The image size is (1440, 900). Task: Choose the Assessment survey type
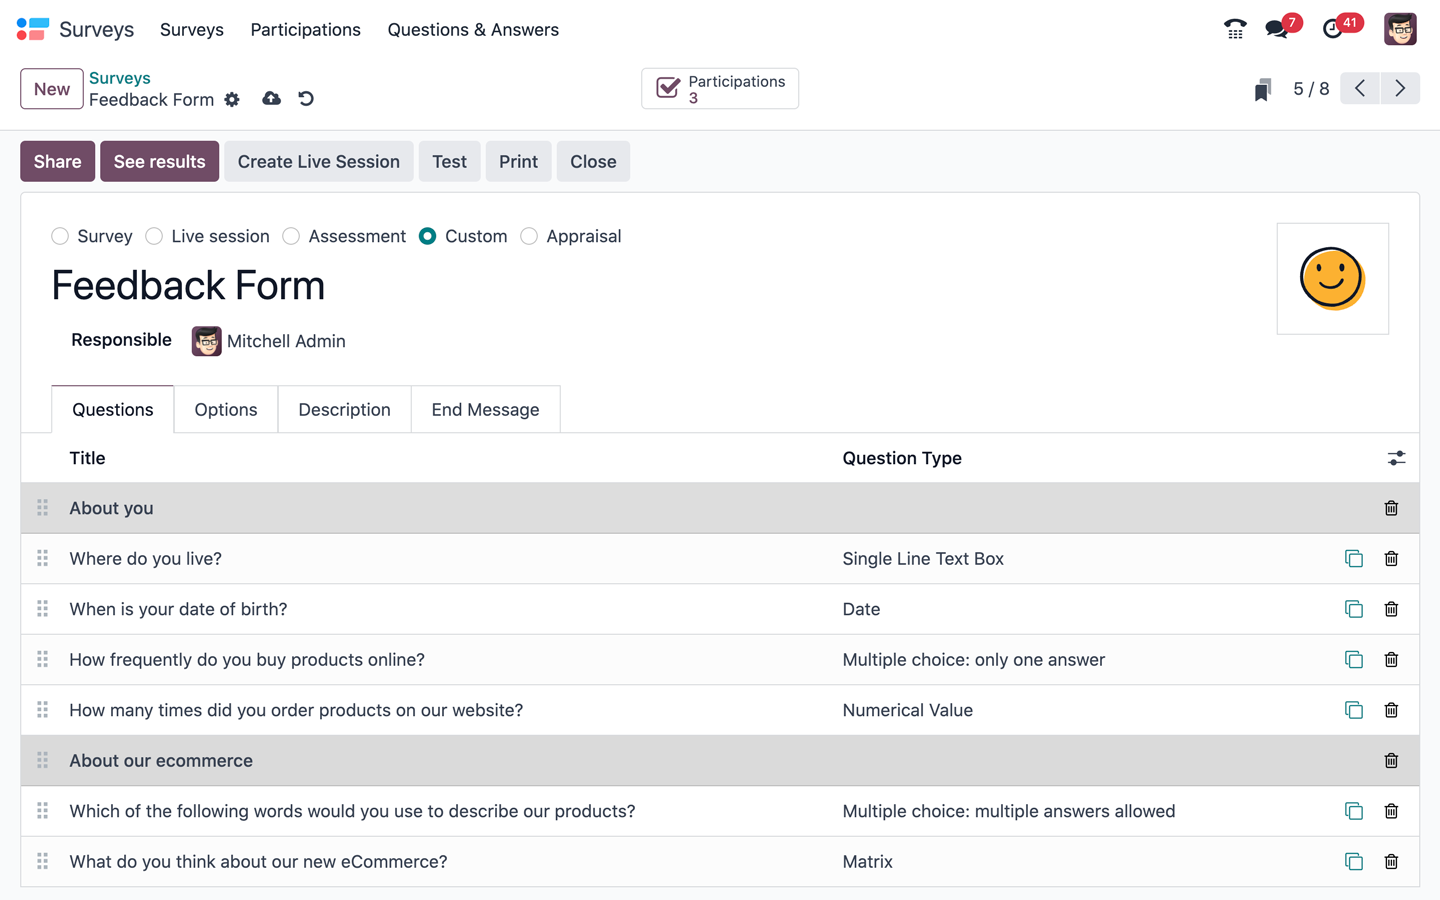click(x=291, y=236)
